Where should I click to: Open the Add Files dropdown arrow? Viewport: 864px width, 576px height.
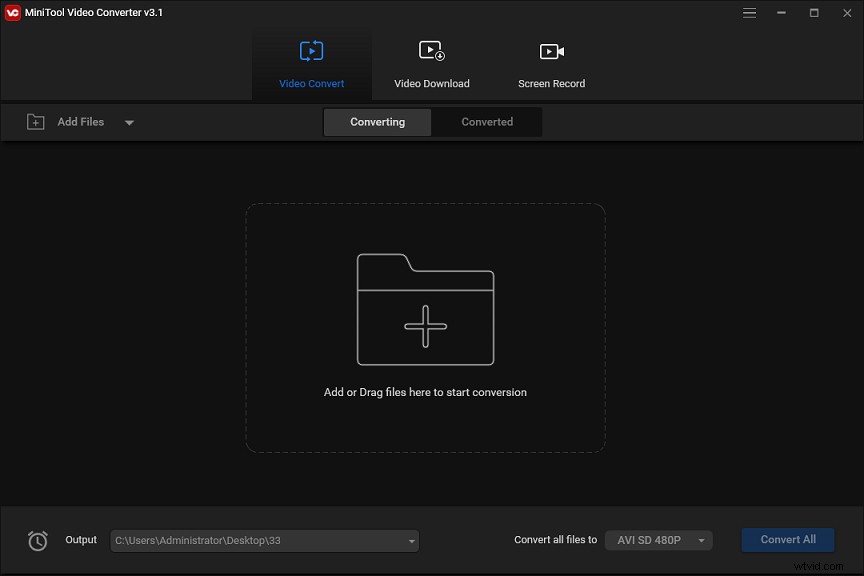[x=129, y=122]
